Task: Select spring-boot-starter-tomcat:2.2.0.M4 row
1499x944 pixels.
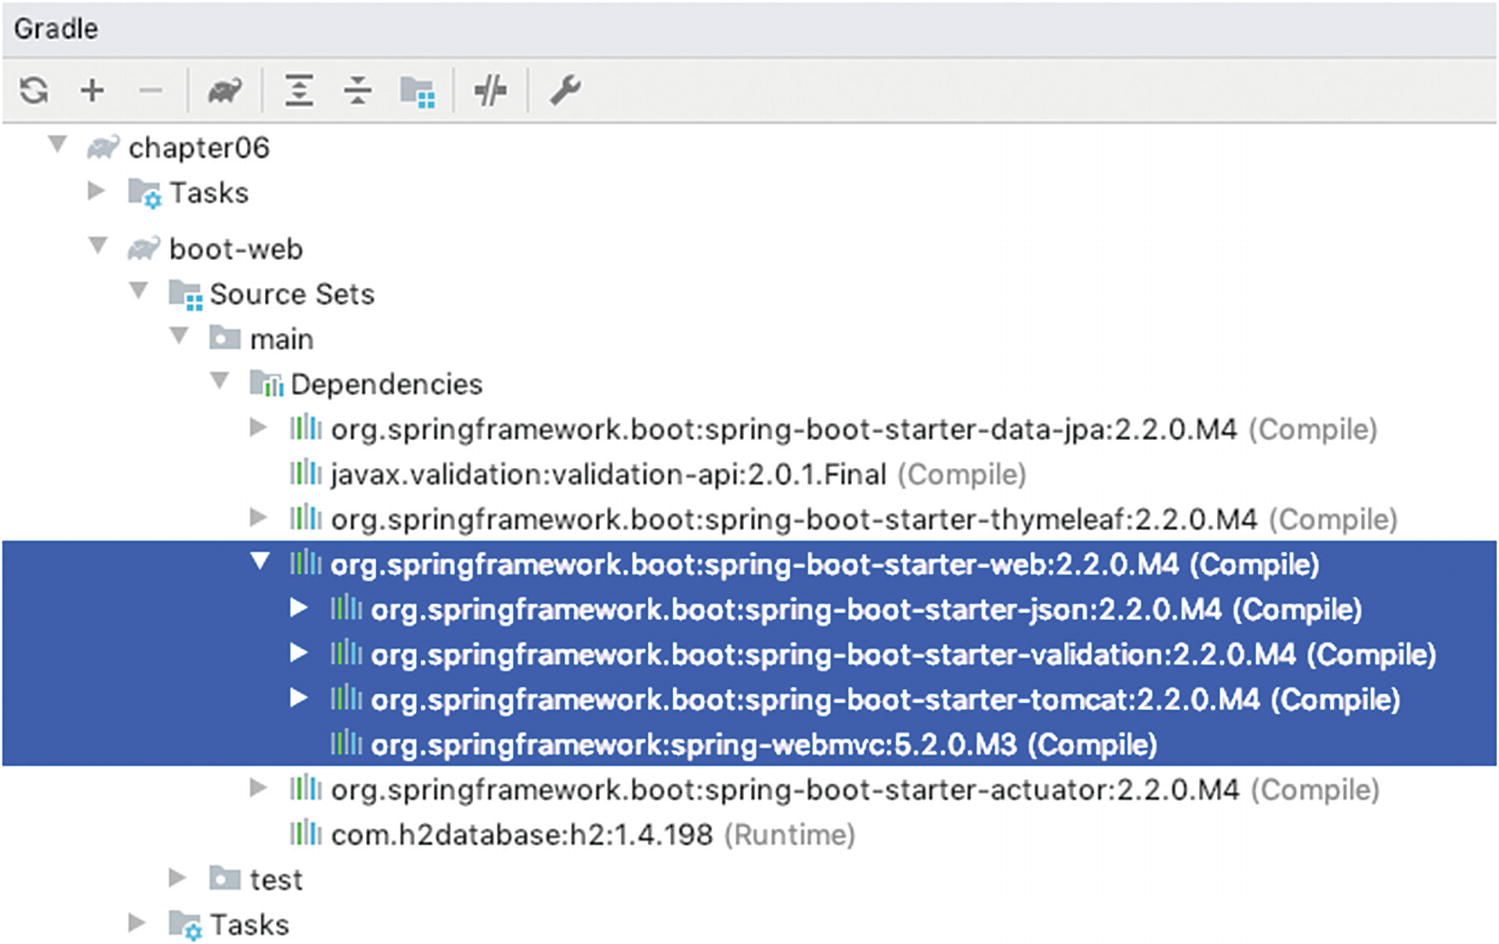Action: (749, 699)
